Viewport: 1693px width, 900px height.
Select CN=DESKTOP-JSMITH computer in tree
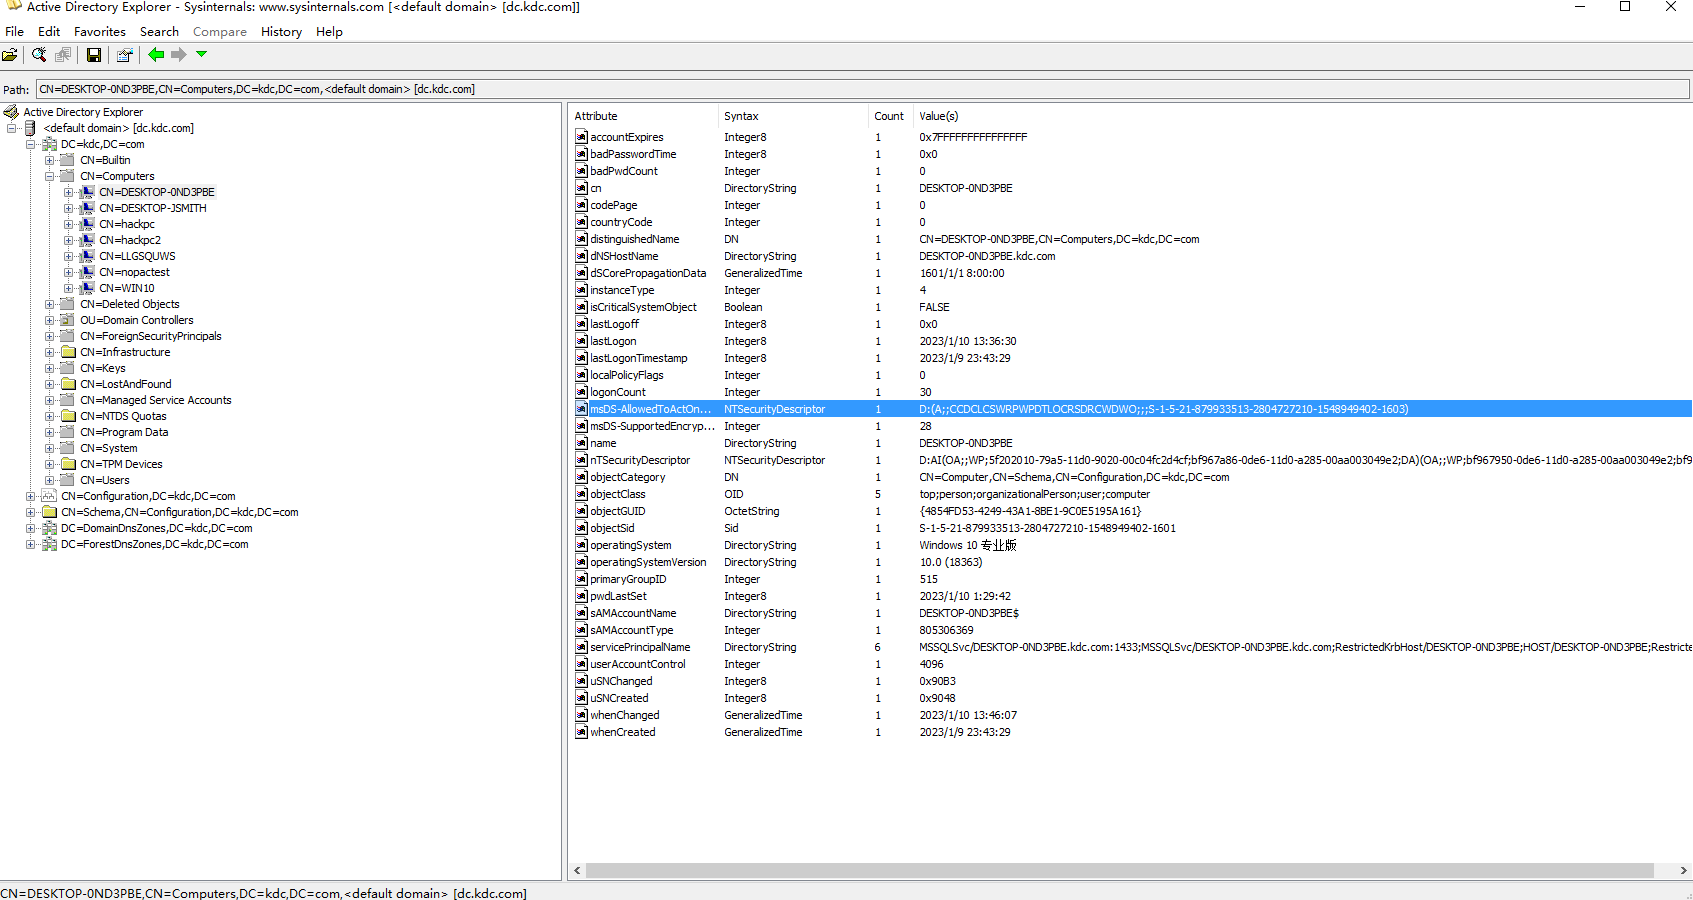point(153,208)
